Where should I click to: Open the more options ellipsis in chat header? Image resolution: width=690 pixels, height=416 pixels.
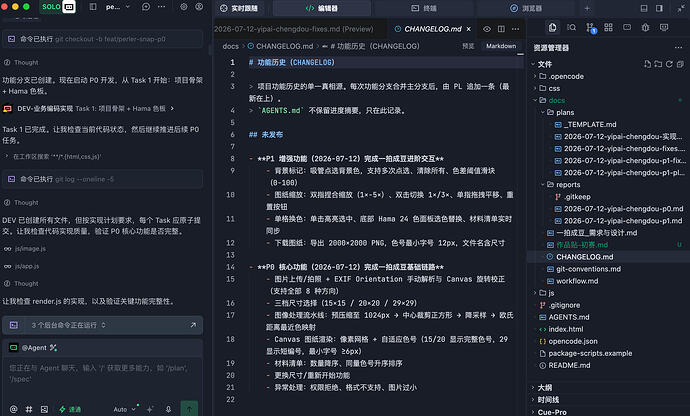click(x=161, y=7)
